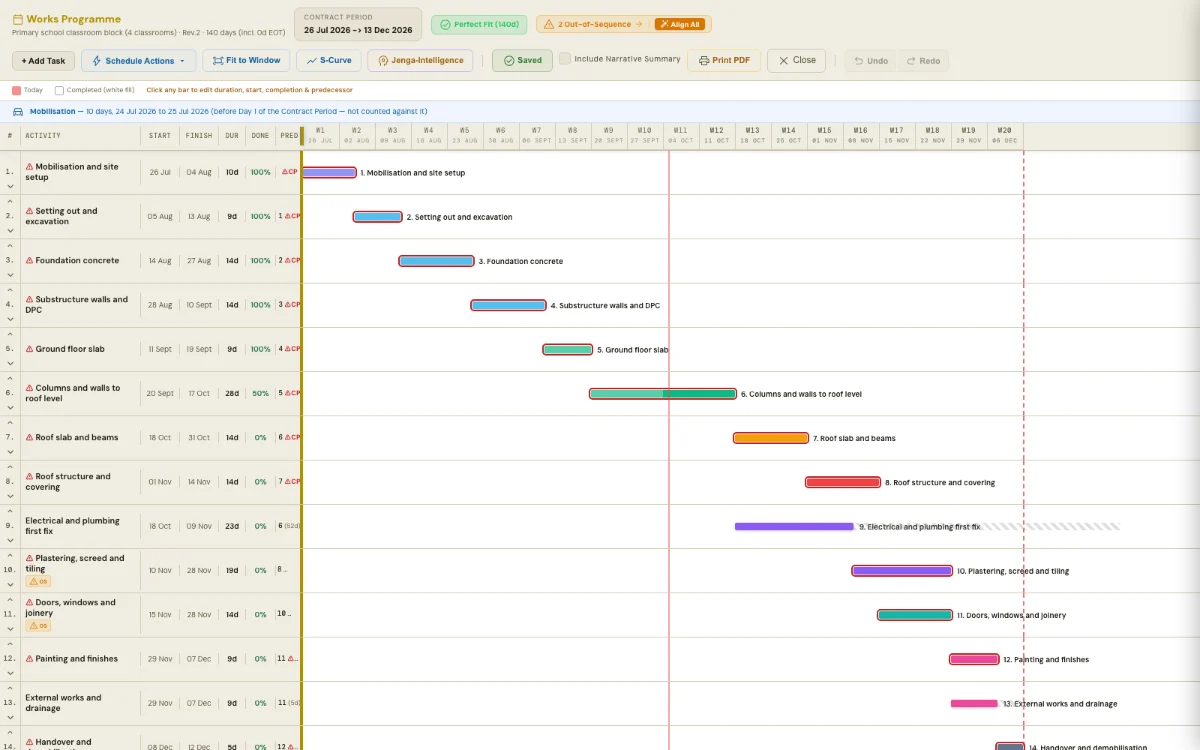Click the warning icon beside Ground floor slab
Screen dimensions: 1200x750
coord(30,349)
